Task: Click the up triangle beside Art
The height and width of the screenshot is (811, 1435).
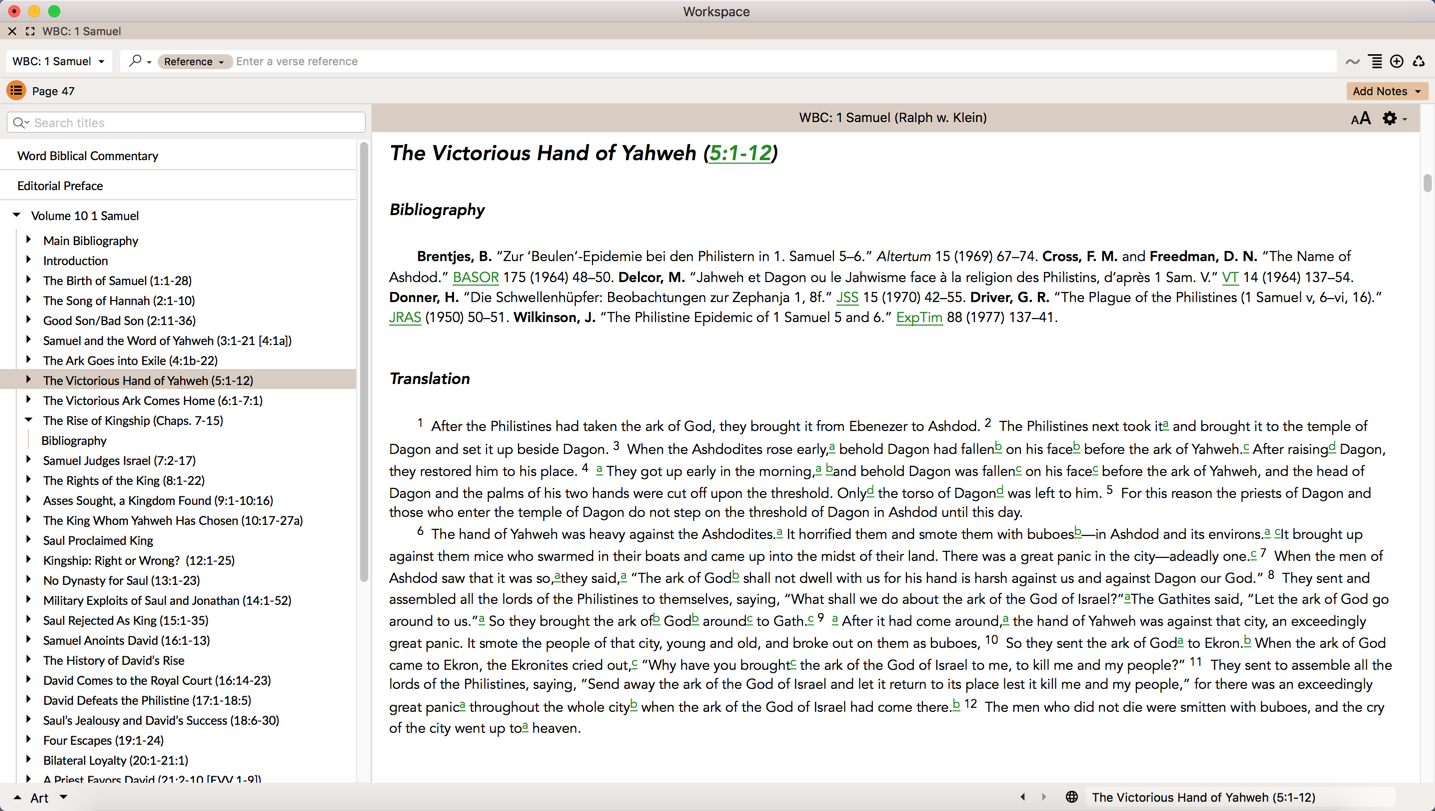Action: click(17, 798)
